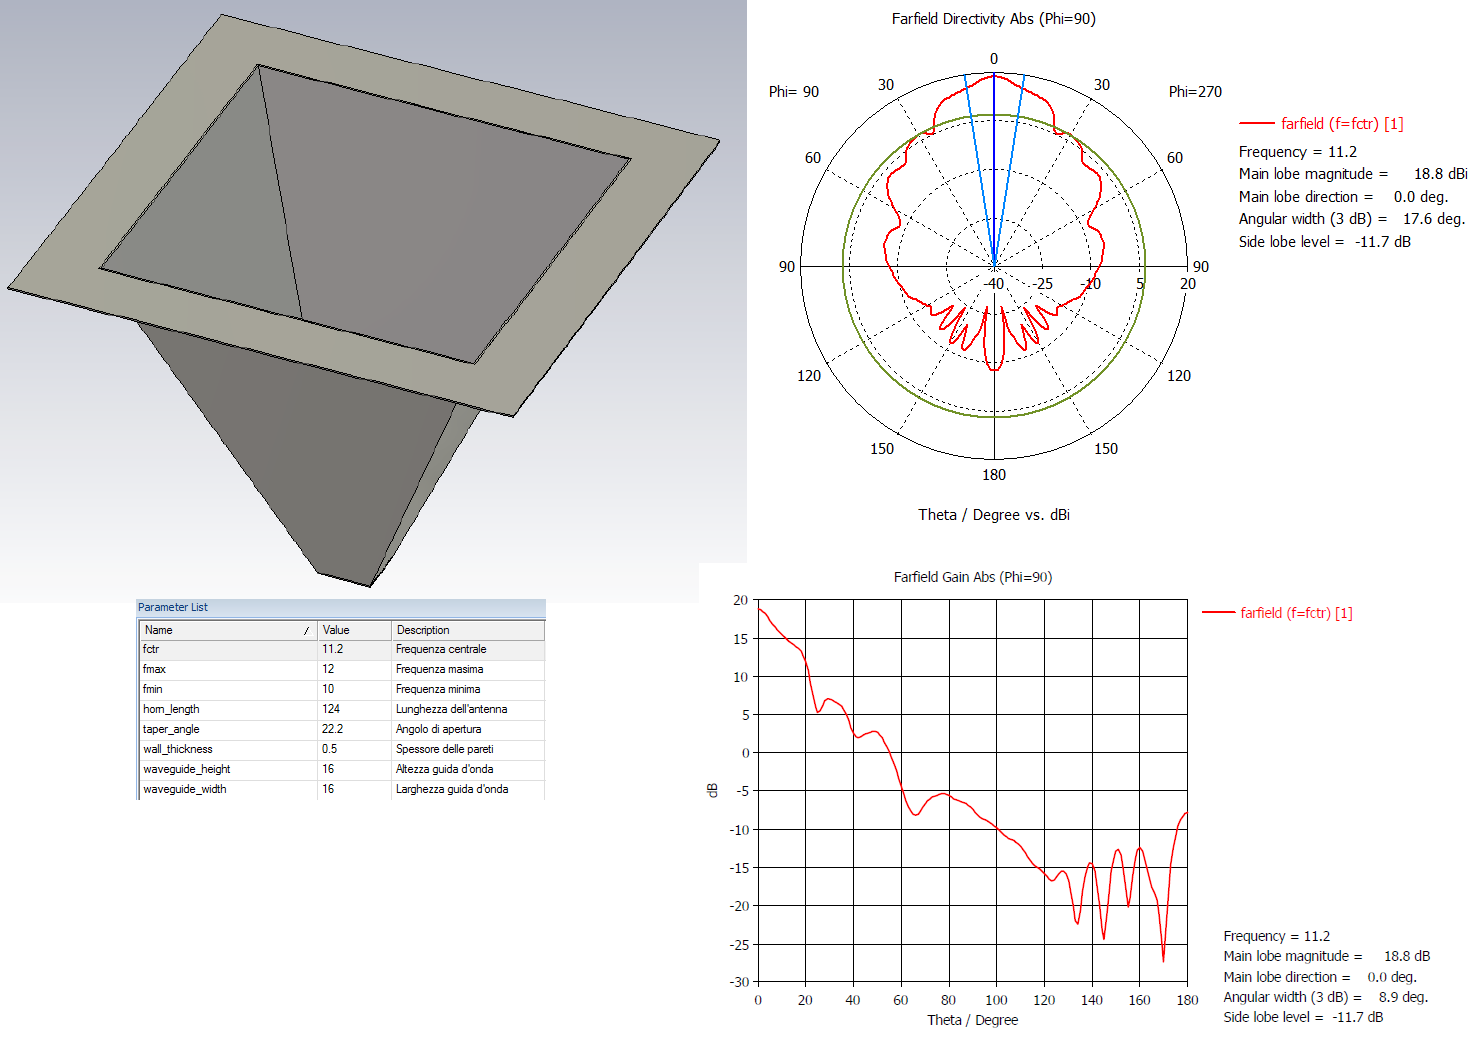Select the fmax parameter name
Screen dimensions: 1475x1061
tap(154, 669)
